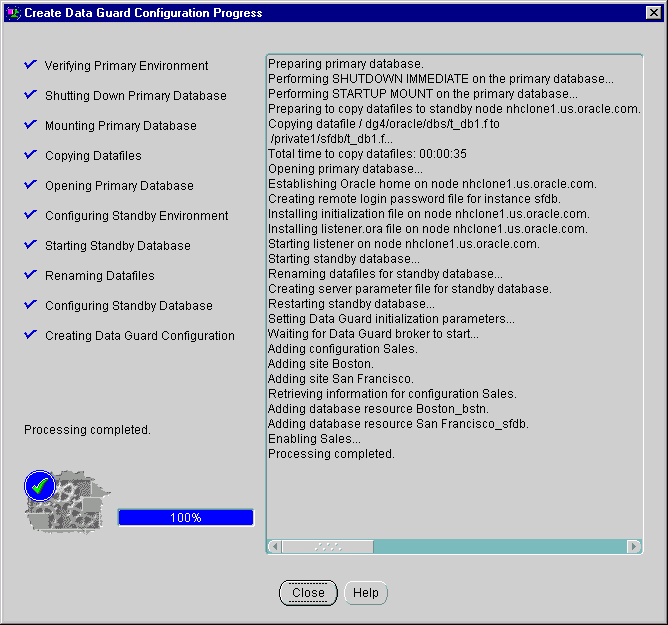Image resolution: width=668 pixels, height=625 pixels.
Task: Click log line Adding database resource San Francisco_sfdb
Action: coord(398,424)
